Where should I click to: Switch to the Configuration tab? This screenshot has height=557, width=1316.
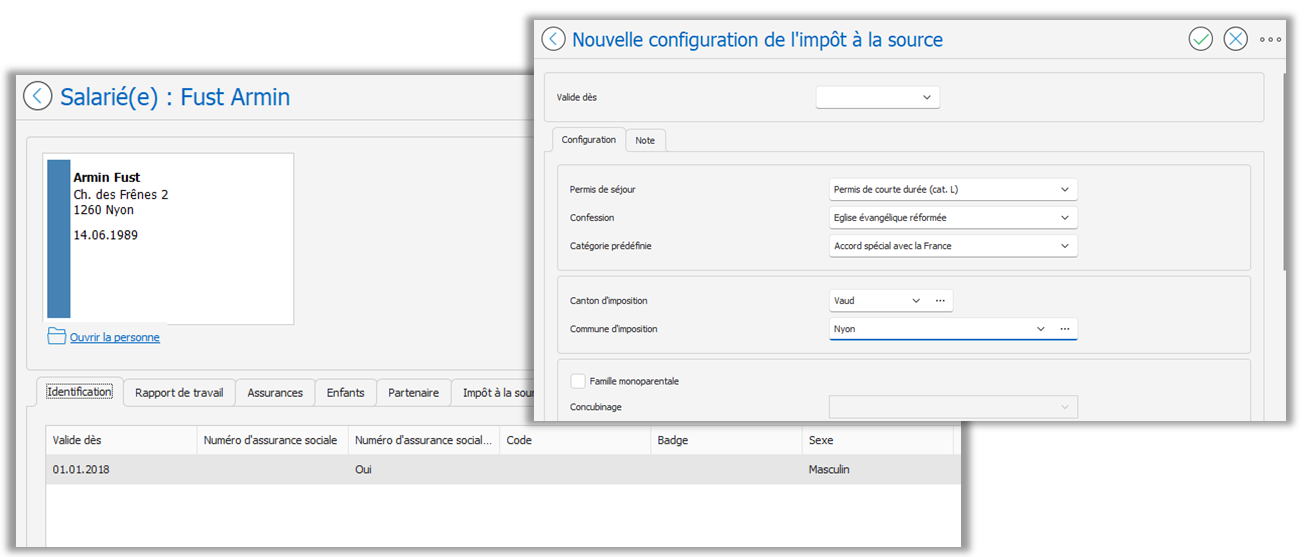pos(589,140)
